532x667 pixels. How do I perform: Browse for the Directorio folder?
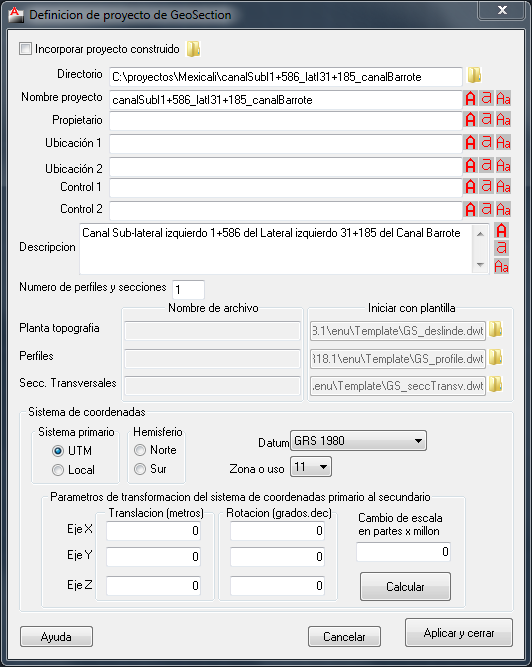[x=475, y=75]
